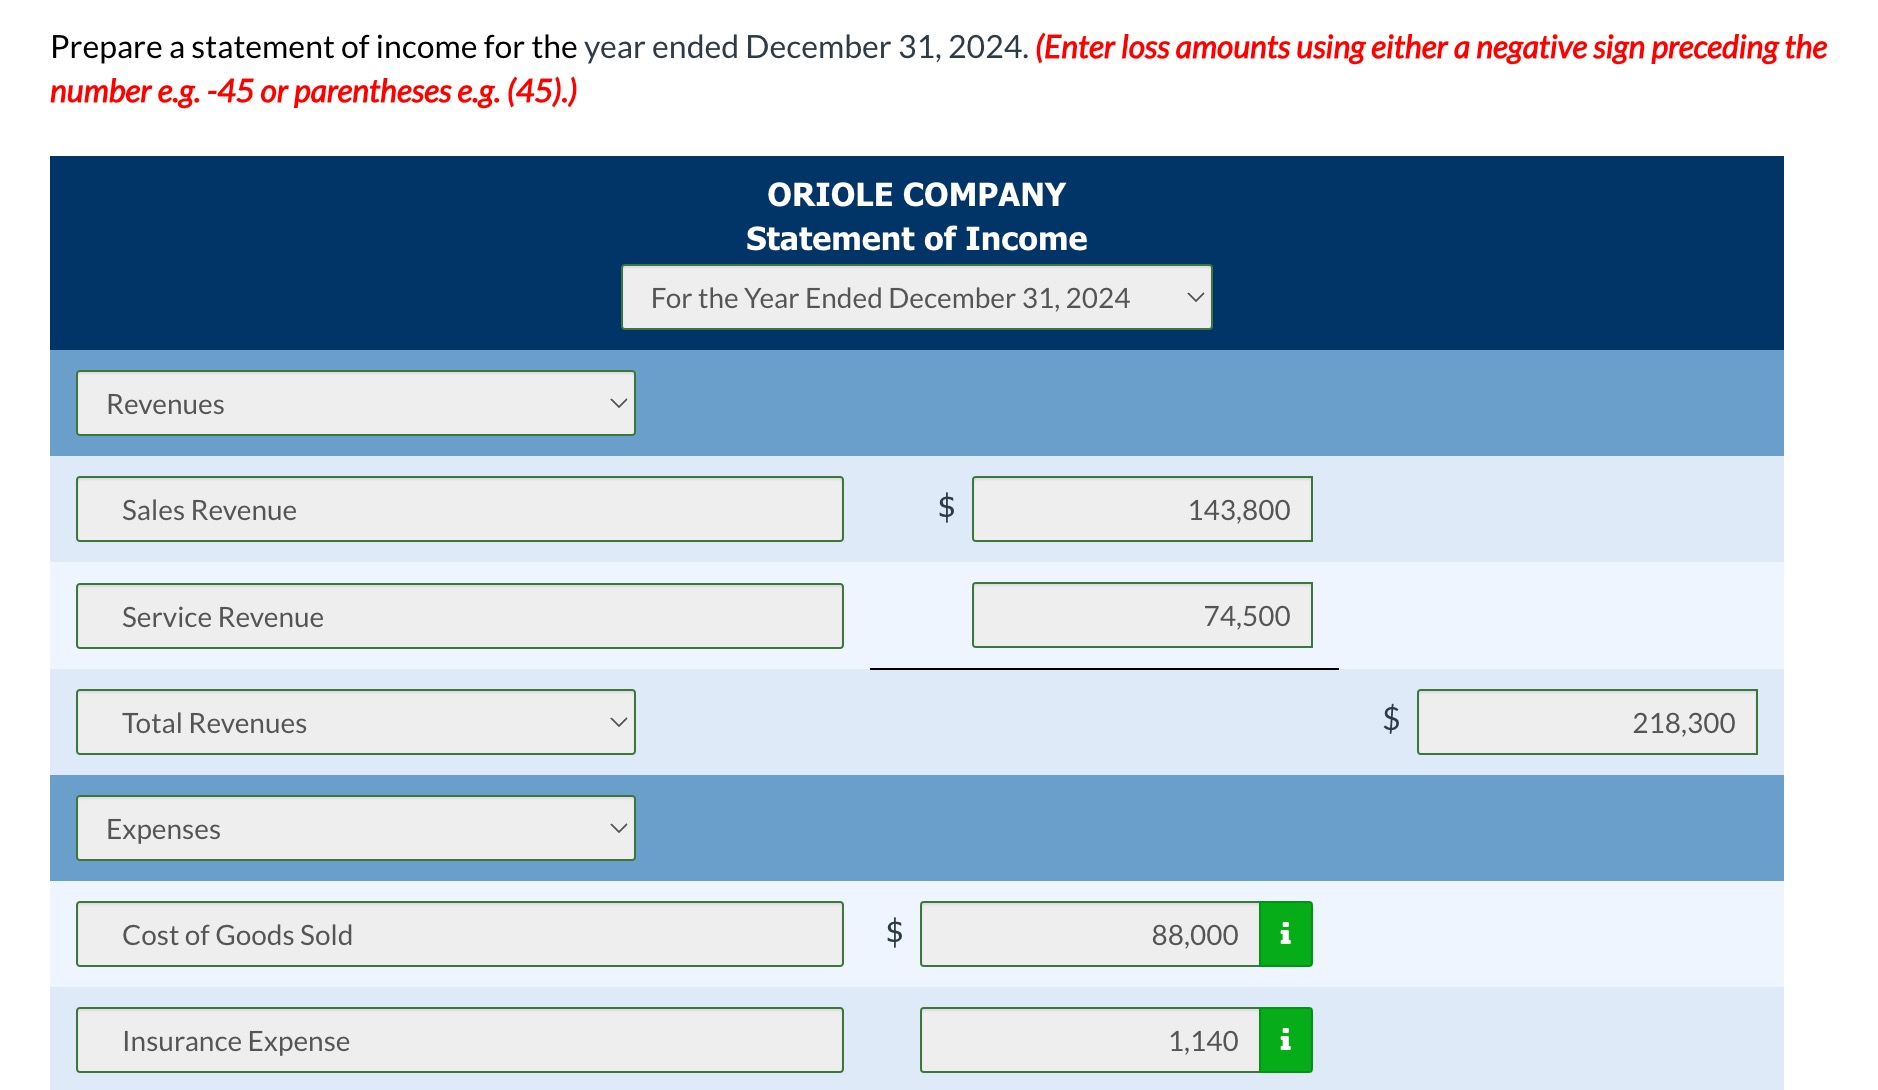The width and height of the screenshot is (1878, 1090).
Task: Expand the reporting period dropdown
Action: click(915, 297)
